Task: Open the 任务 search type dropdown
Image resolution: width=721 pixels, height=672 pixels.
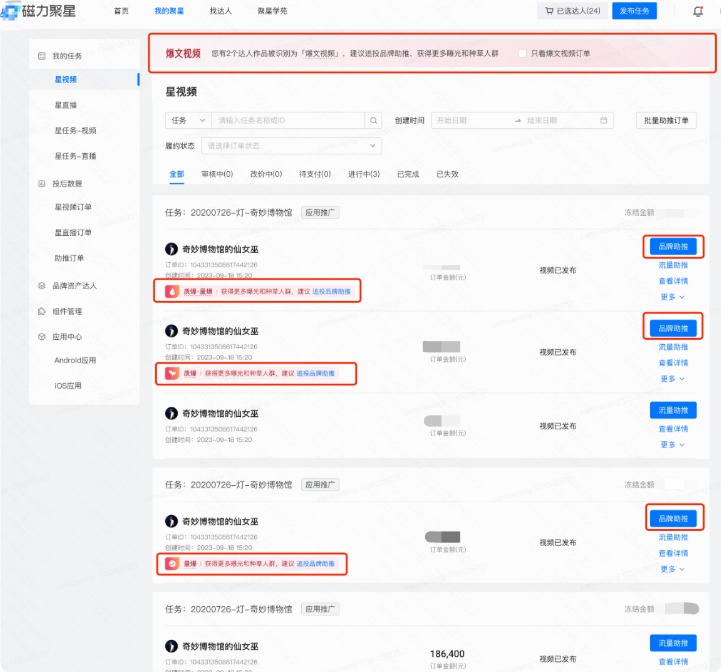Action: click(187, 120)
